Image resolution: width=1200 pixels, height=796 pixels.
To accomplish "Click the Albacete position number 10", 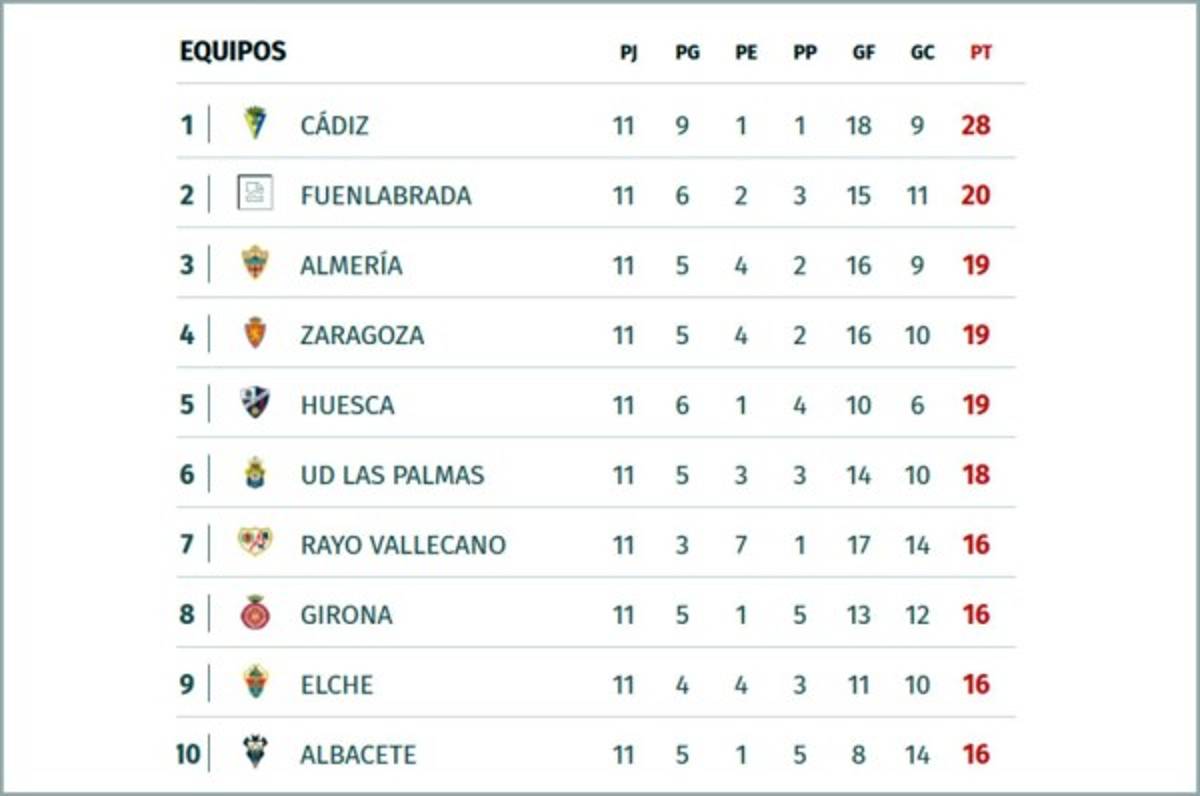I will (188, 755).
